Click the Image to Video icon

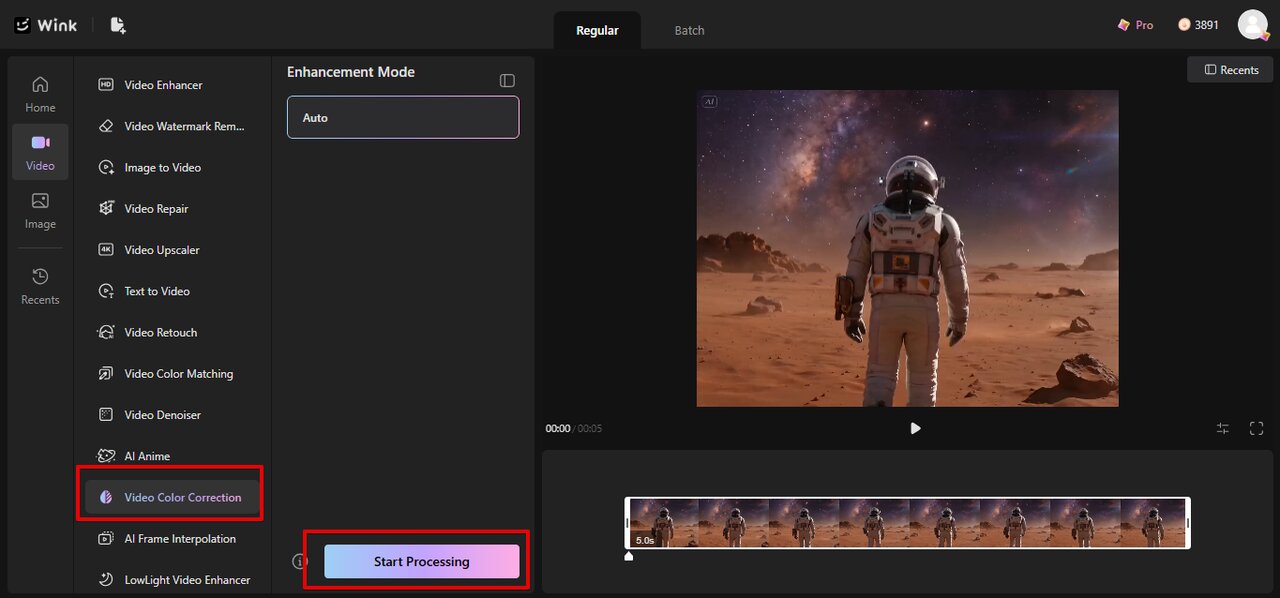point(106,167)
